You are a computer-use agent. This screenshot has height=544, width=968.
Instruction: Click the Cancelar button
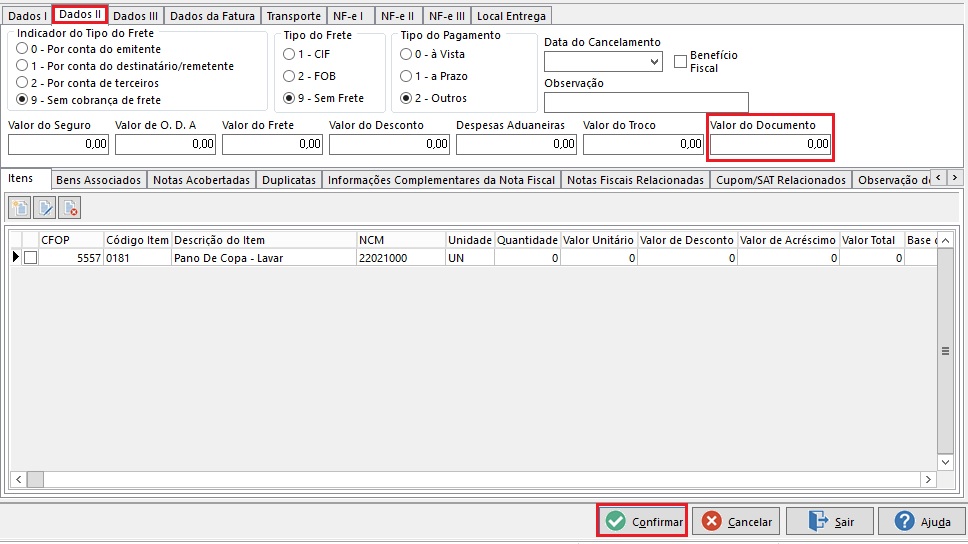(x=736, y=521)
